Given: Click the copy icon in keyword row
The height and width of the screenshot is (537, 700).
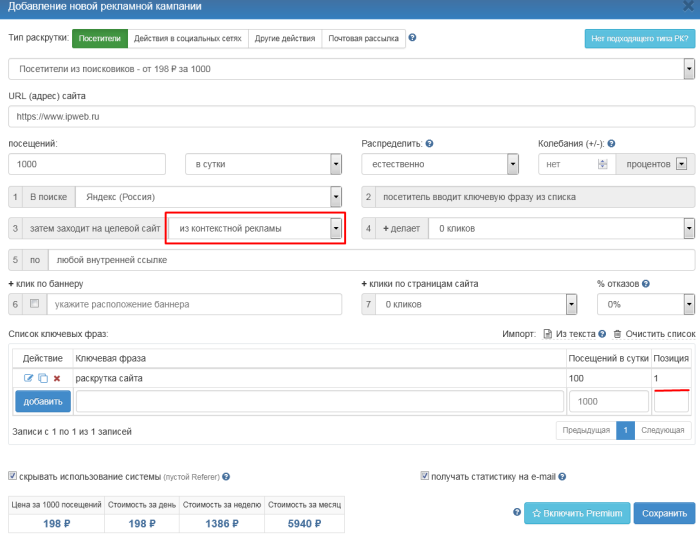Looking at the screenshot, I should point(42,378).
